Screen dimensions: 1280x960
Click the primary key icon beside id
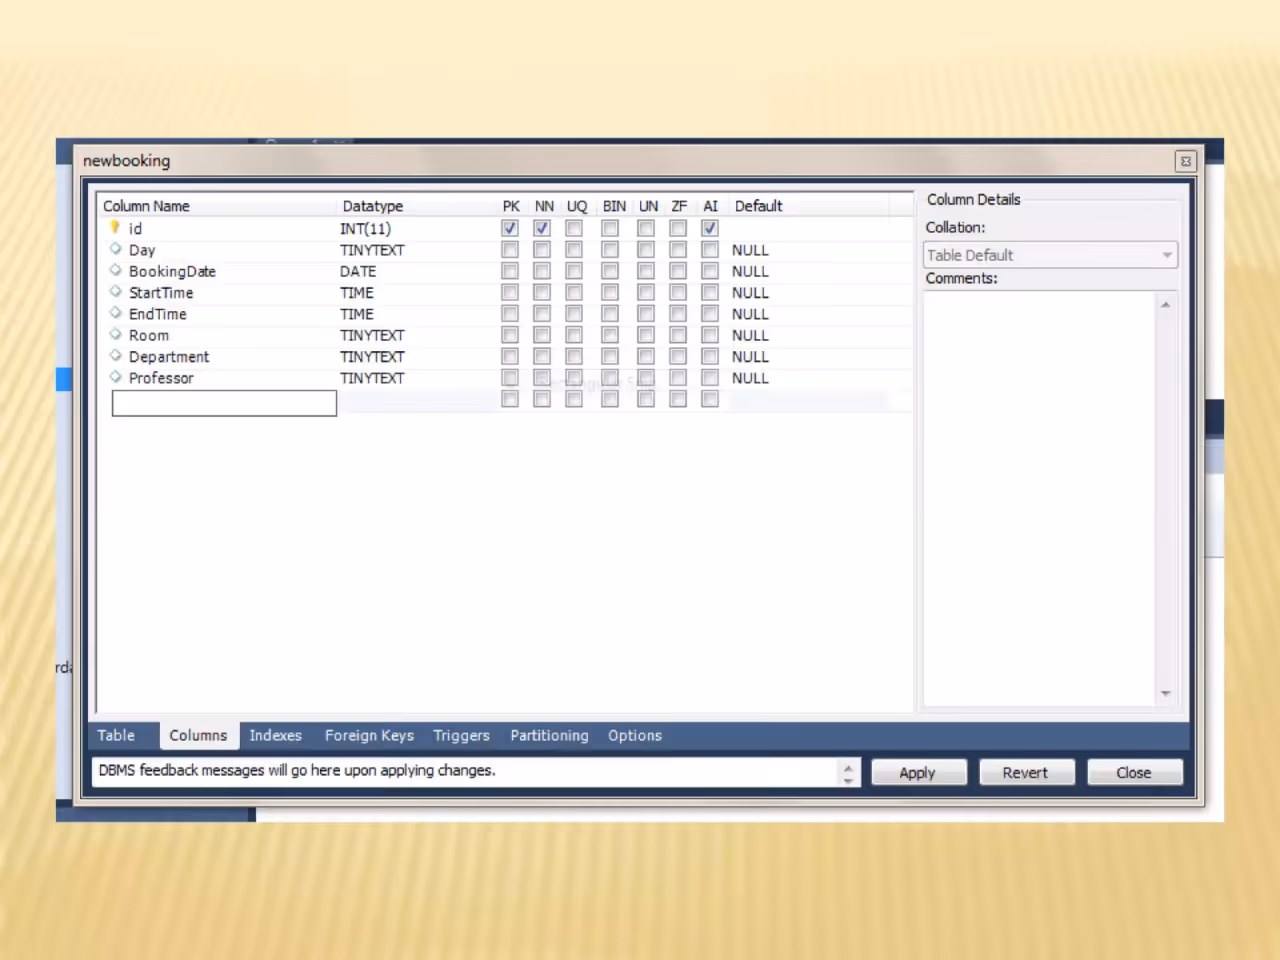coord(115,228)
